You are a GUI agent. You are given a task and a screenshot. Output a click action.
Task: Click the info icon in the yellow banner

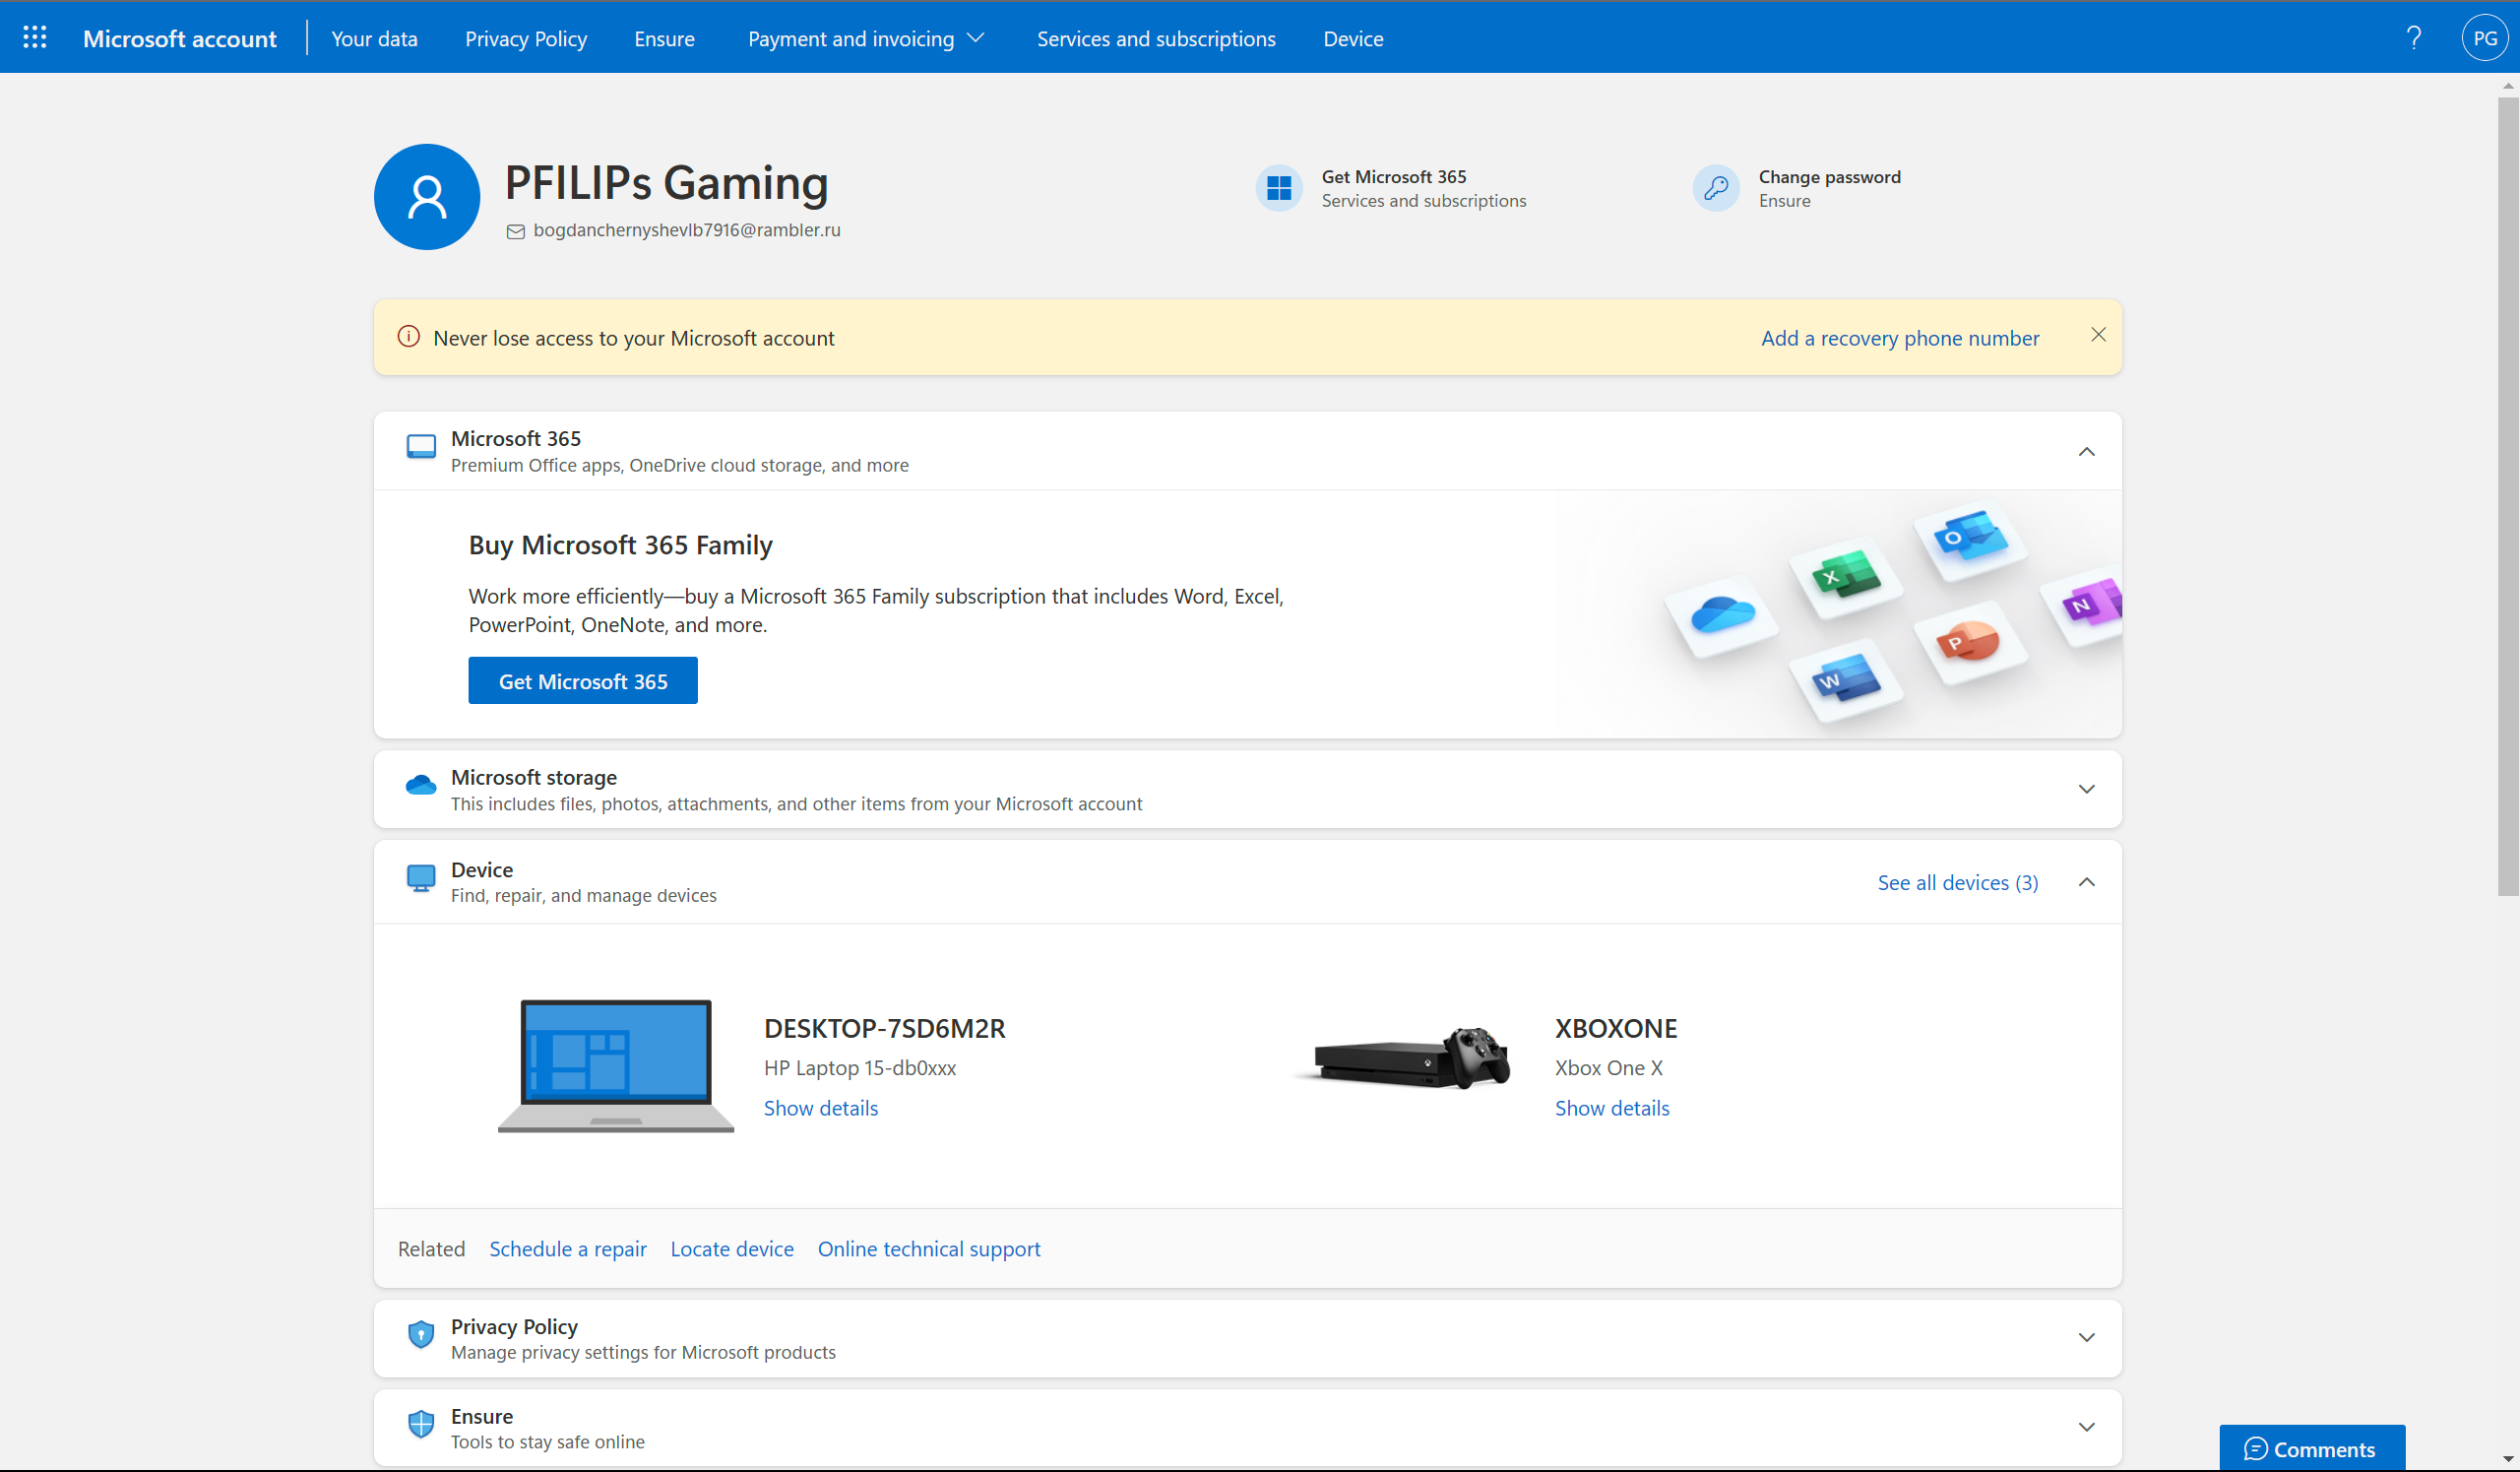point(408,337)
